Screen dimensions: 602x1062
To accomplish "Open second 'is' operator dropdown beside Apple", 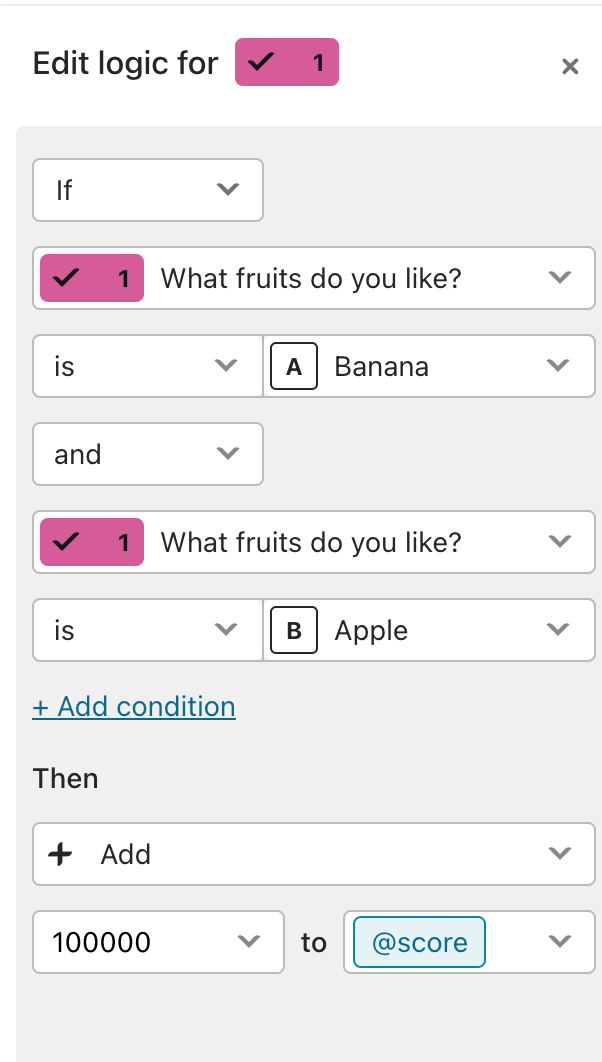I will point(148,630).
